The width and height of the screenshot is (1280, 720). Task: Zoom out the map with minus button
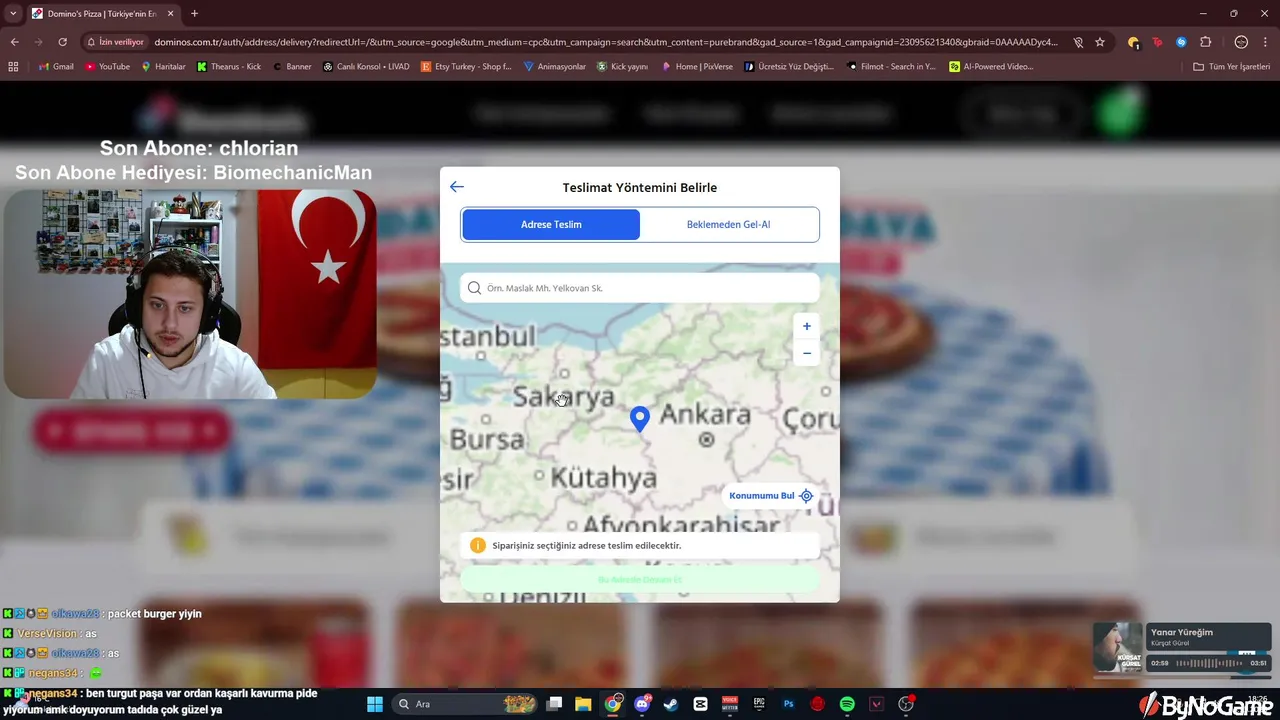click(x=807, y=353)
